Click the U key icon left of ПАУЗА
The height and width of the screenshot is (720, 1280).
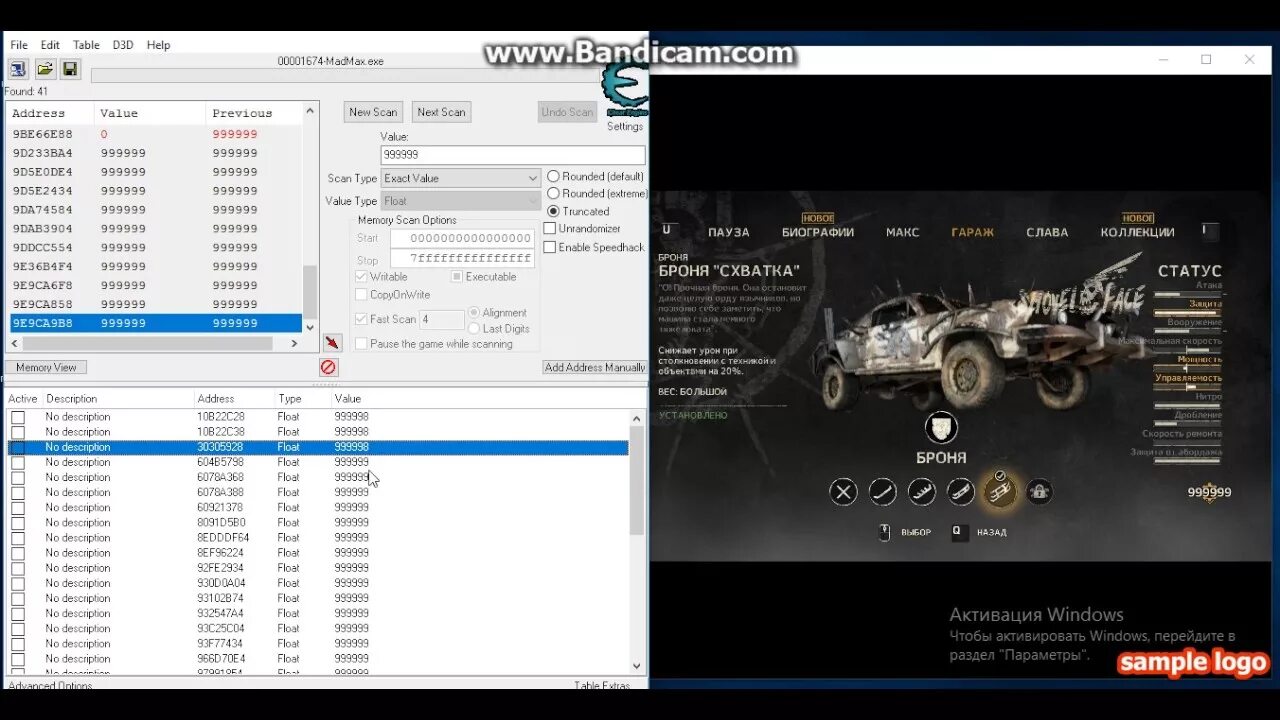667,230
